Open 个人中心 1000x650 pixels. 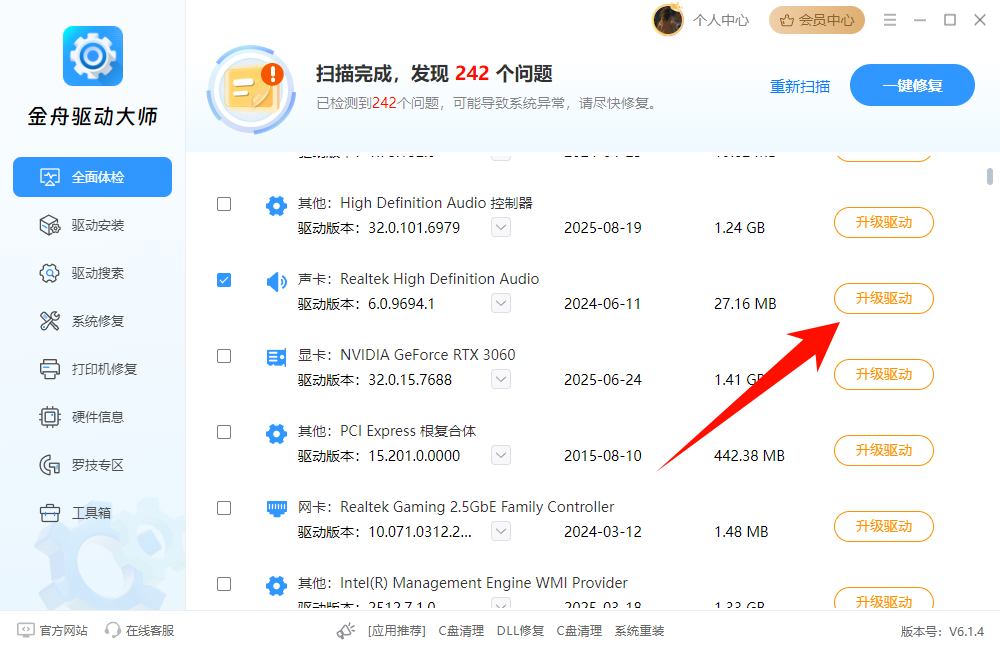point(721,20)
